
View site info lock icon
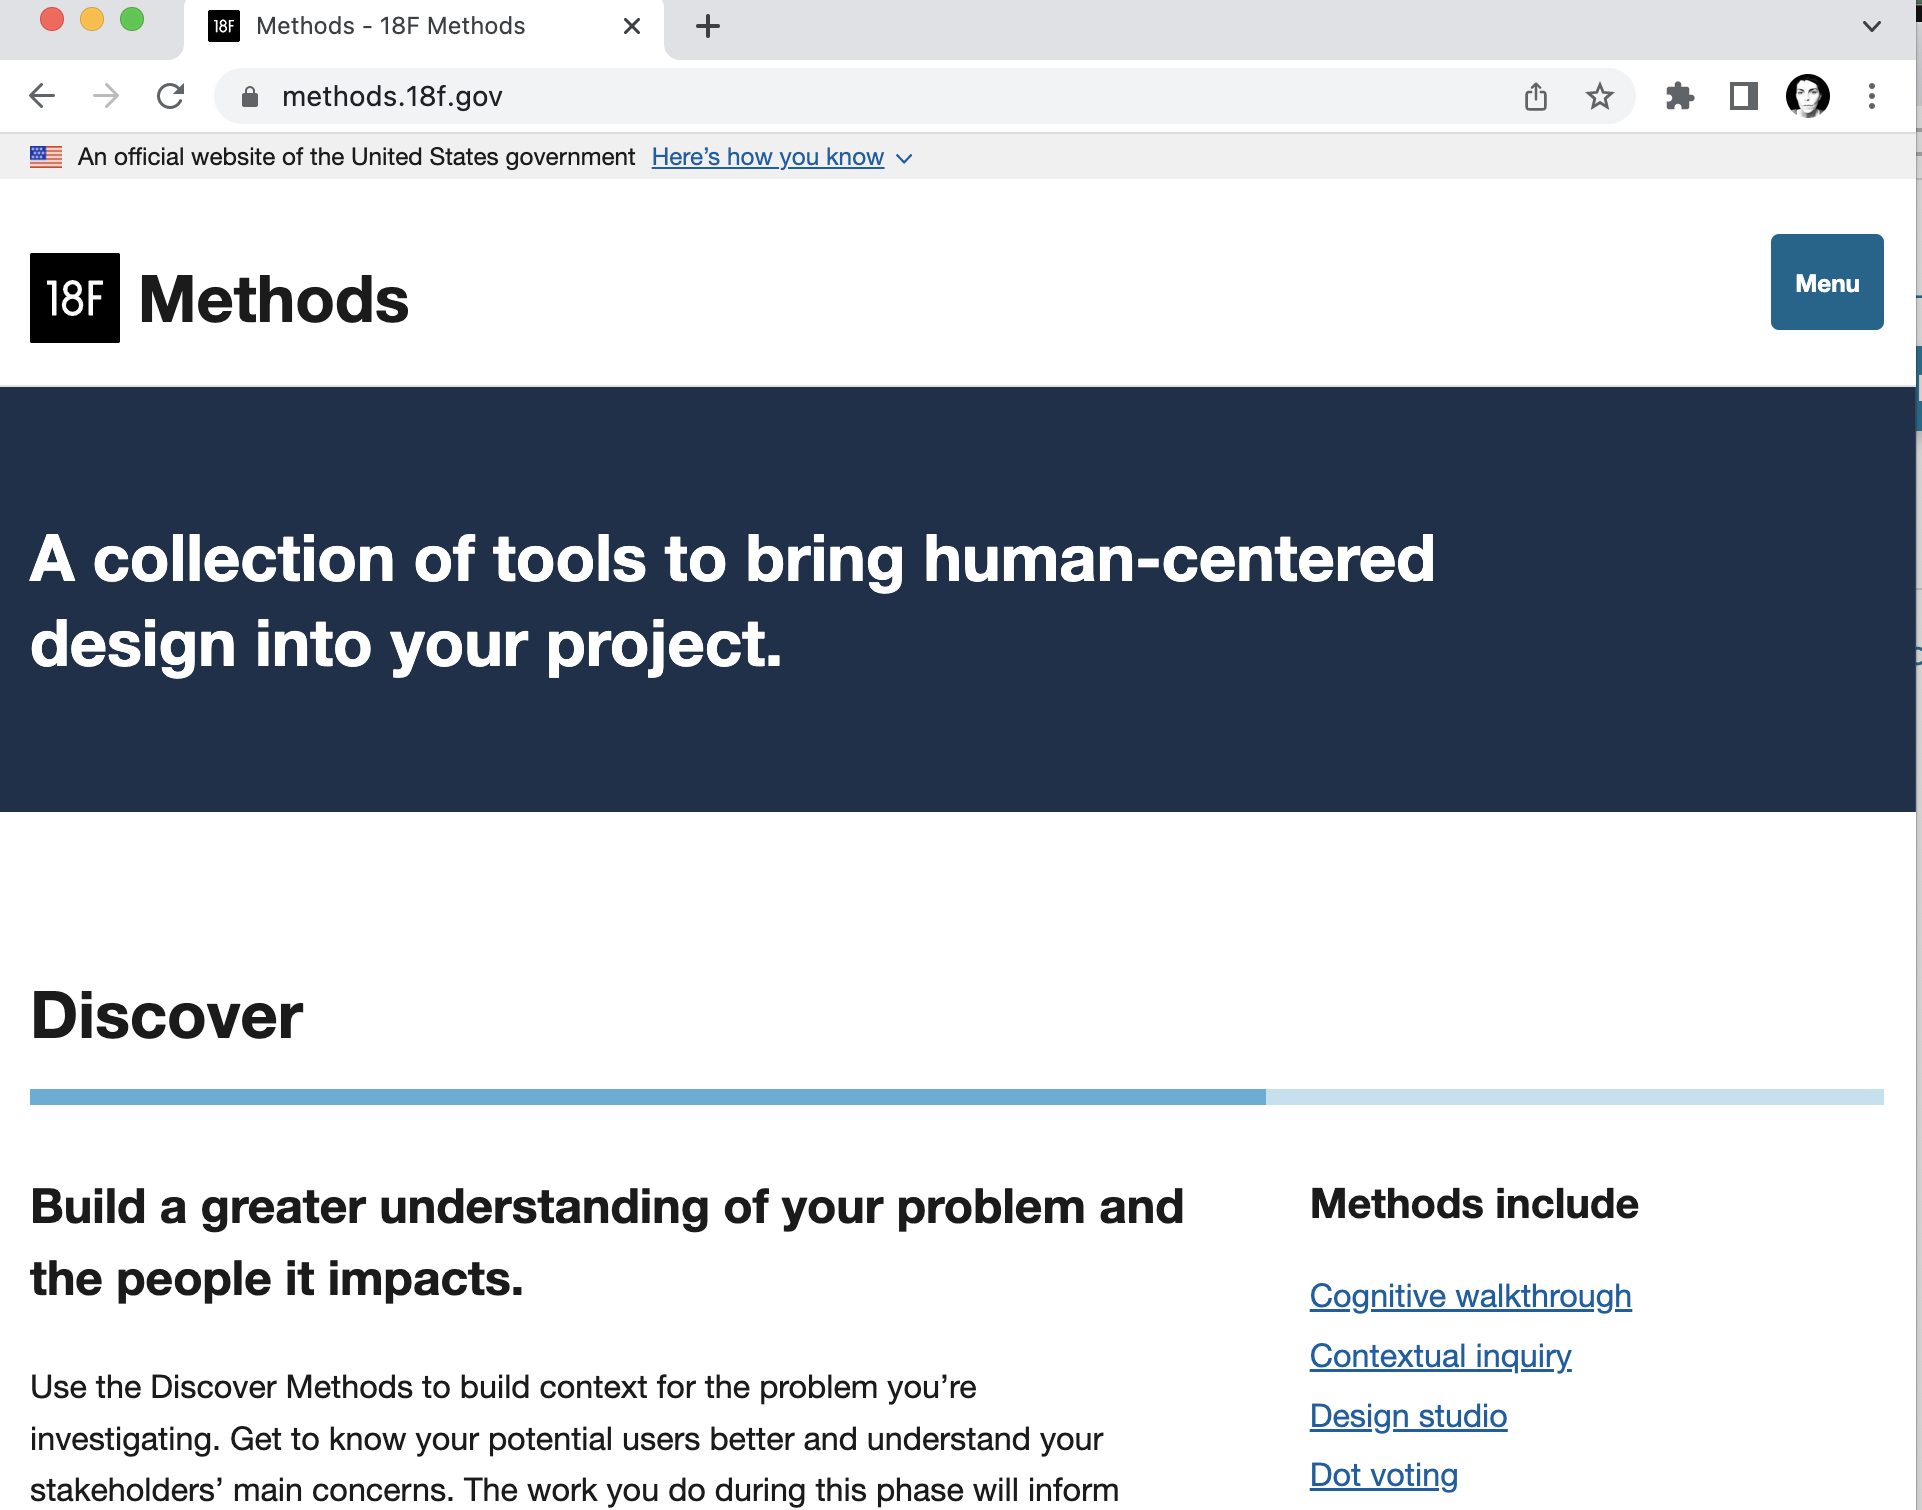coord(250,96)
